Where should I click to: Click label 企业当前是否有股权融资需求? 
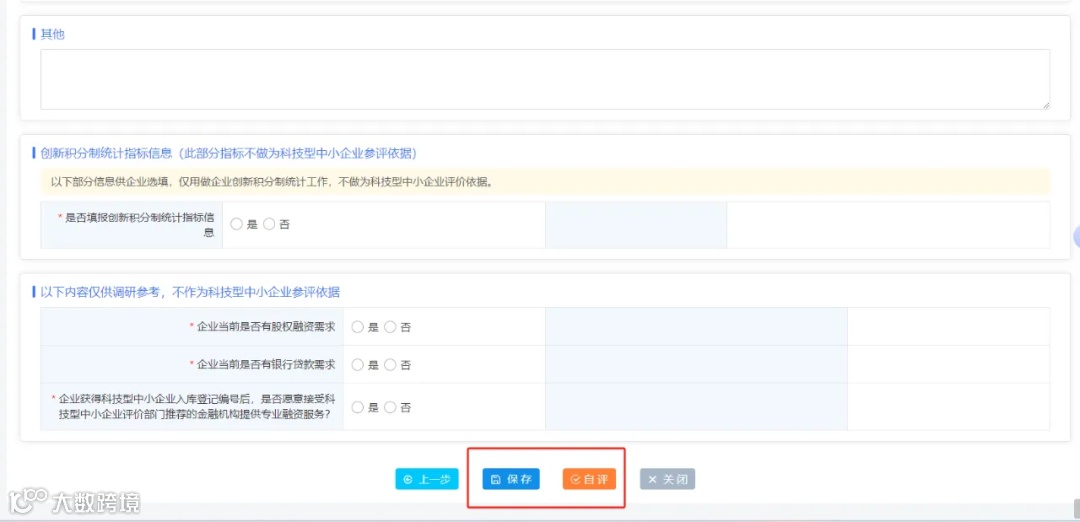coord(266,327)
